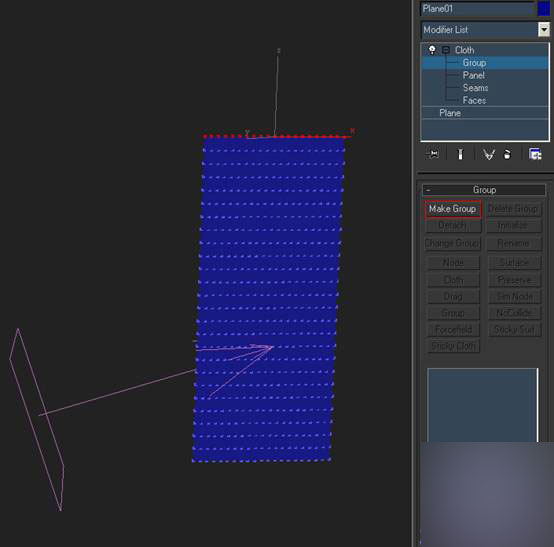
Task: Click the Detach button
Action: (x=453, y=225)
